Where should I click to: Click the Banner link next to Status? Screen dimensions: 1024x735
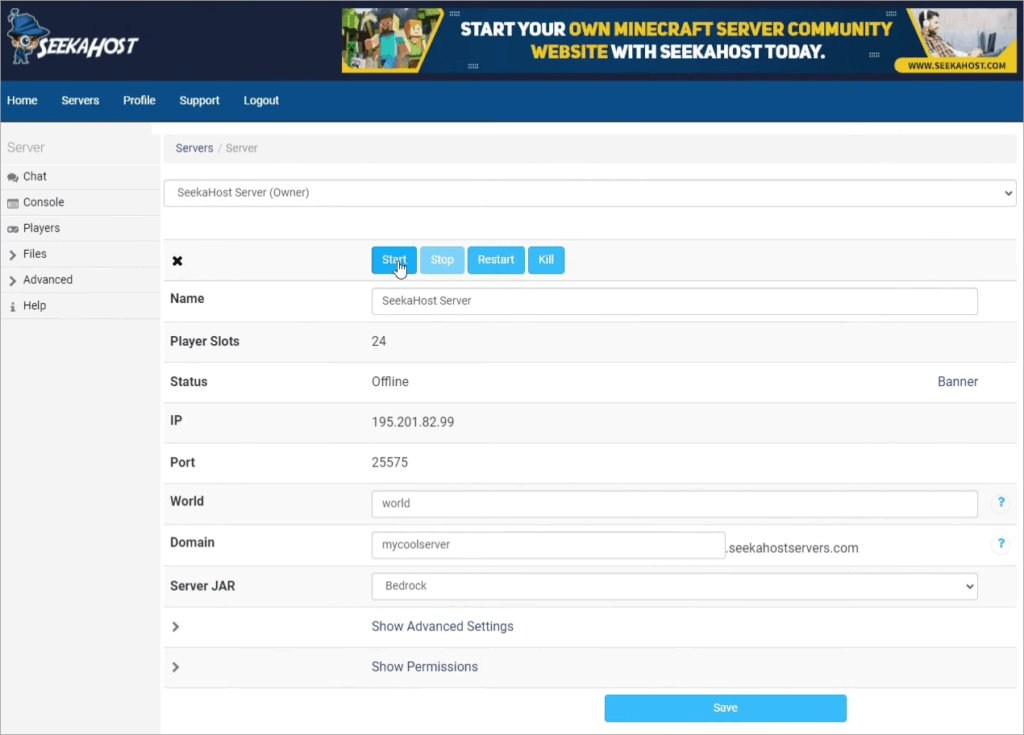pos(957,382)
